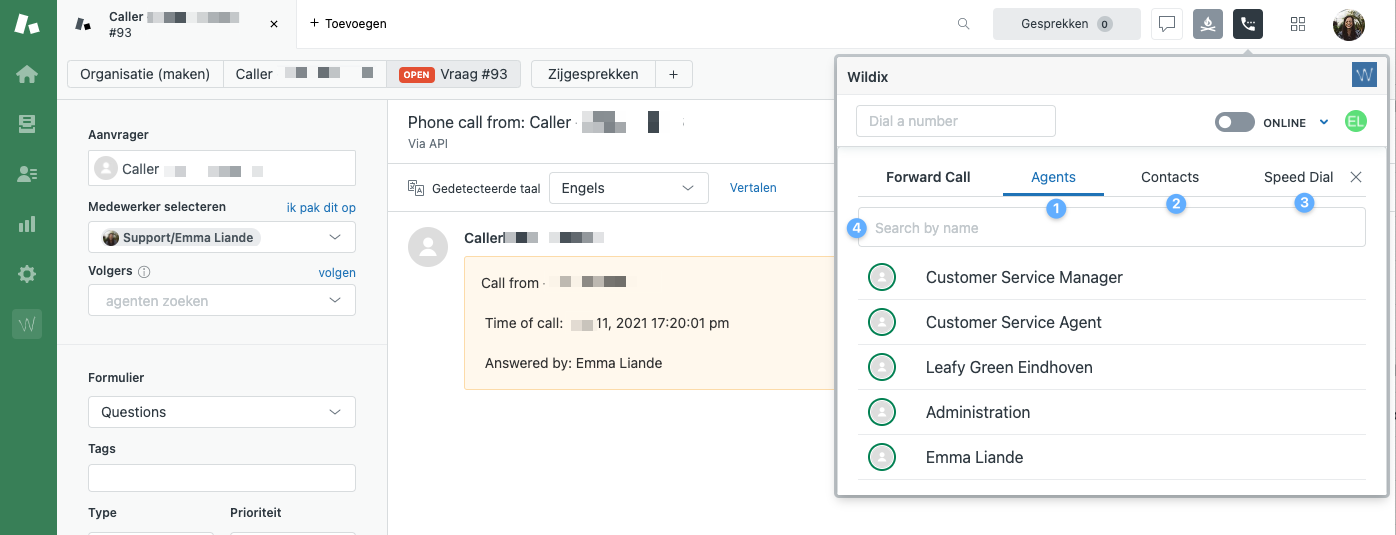Open the Medewerker selecteren dropdown
Viewport: 1396px width, 535px height.
coord(222,238)
